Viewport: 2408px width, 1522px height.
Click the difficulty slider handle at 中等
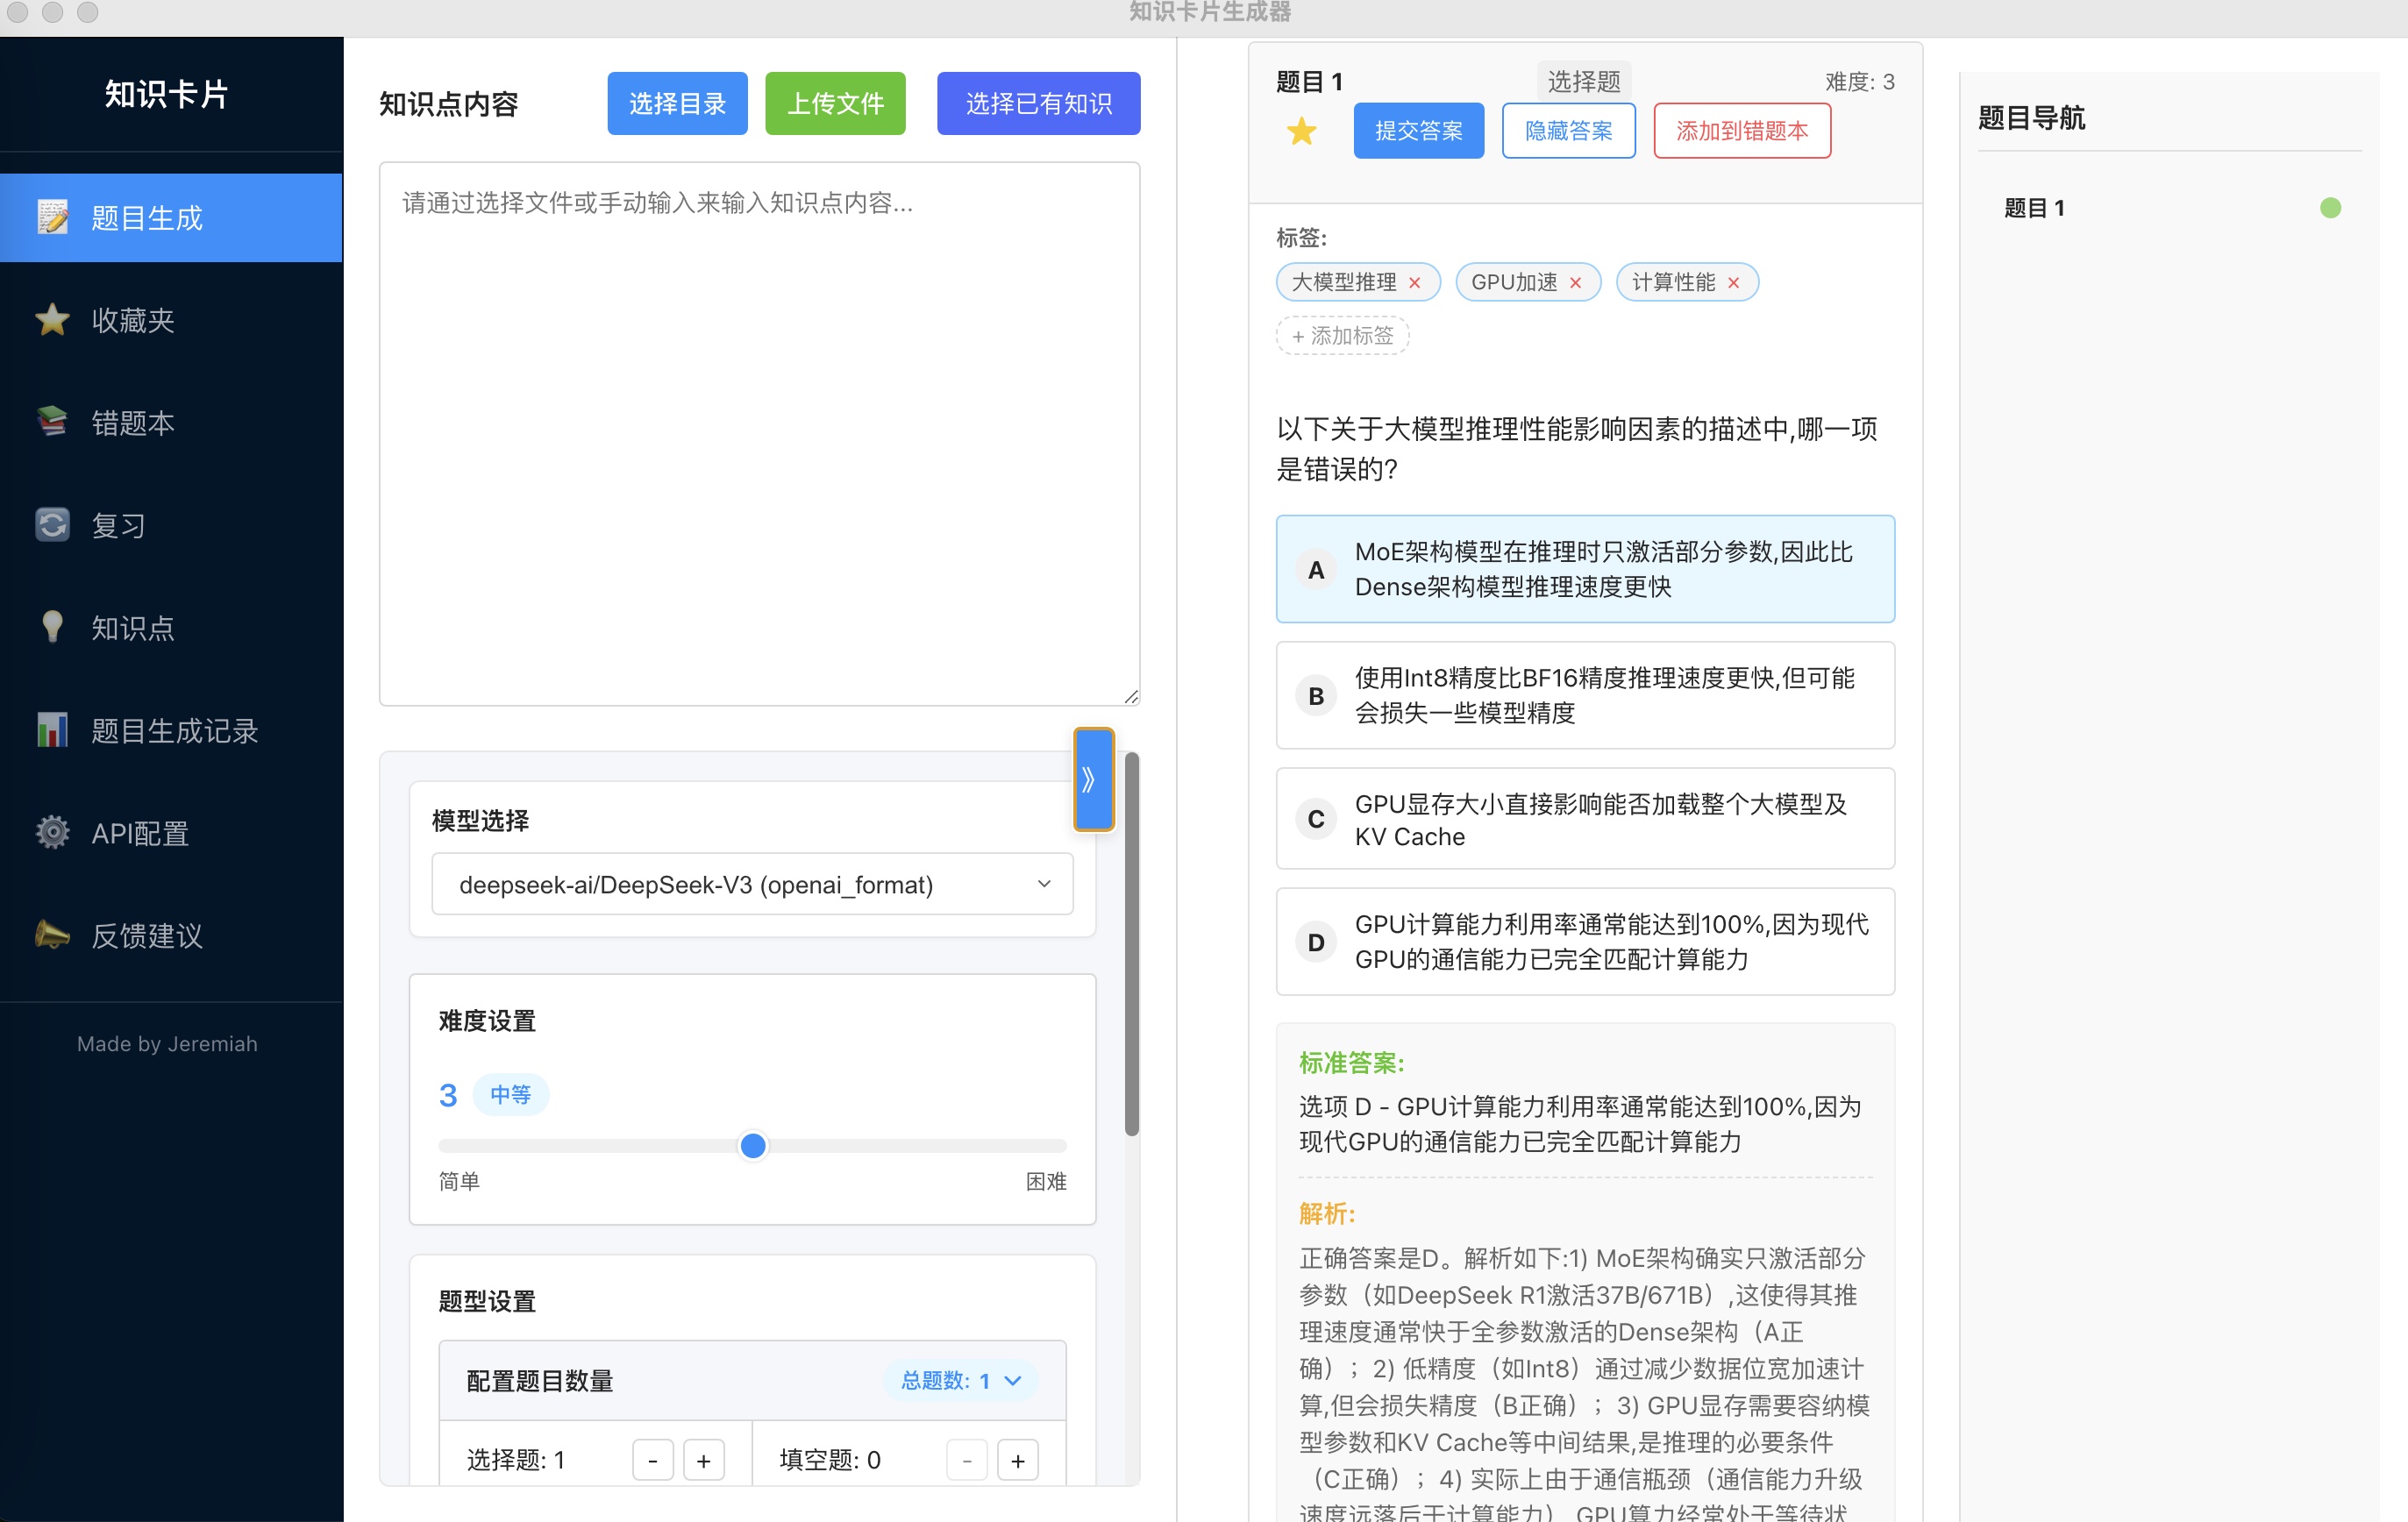[x=753, y=1145]
